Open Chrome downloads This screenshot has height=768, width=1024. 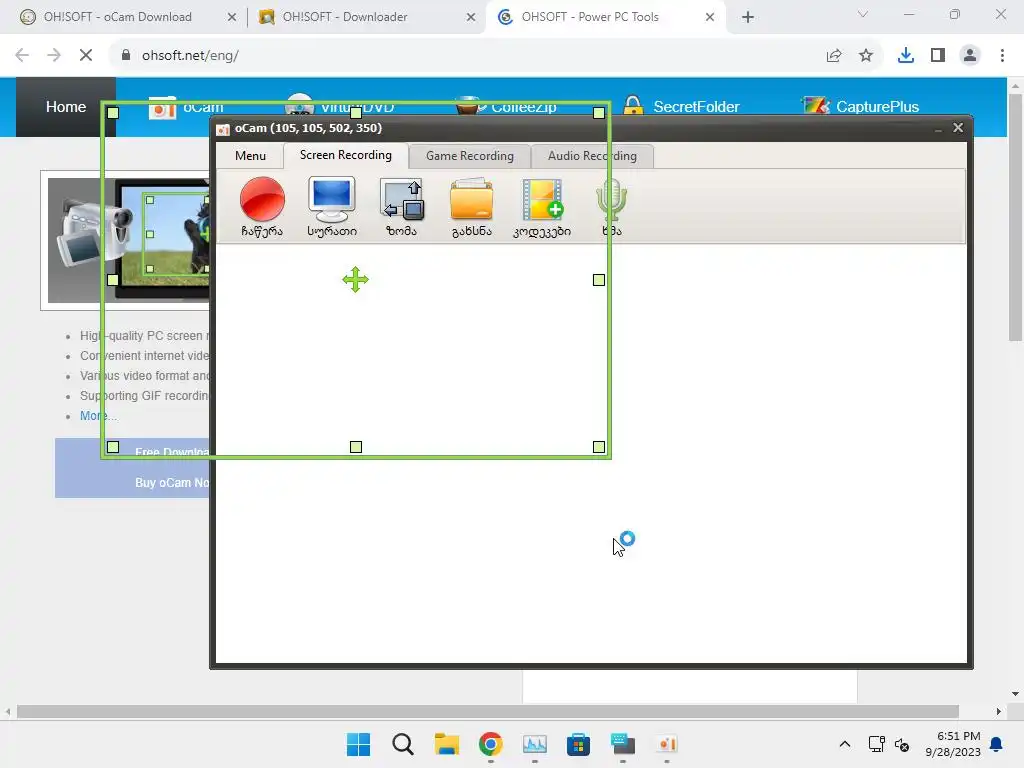click(906, 56)
